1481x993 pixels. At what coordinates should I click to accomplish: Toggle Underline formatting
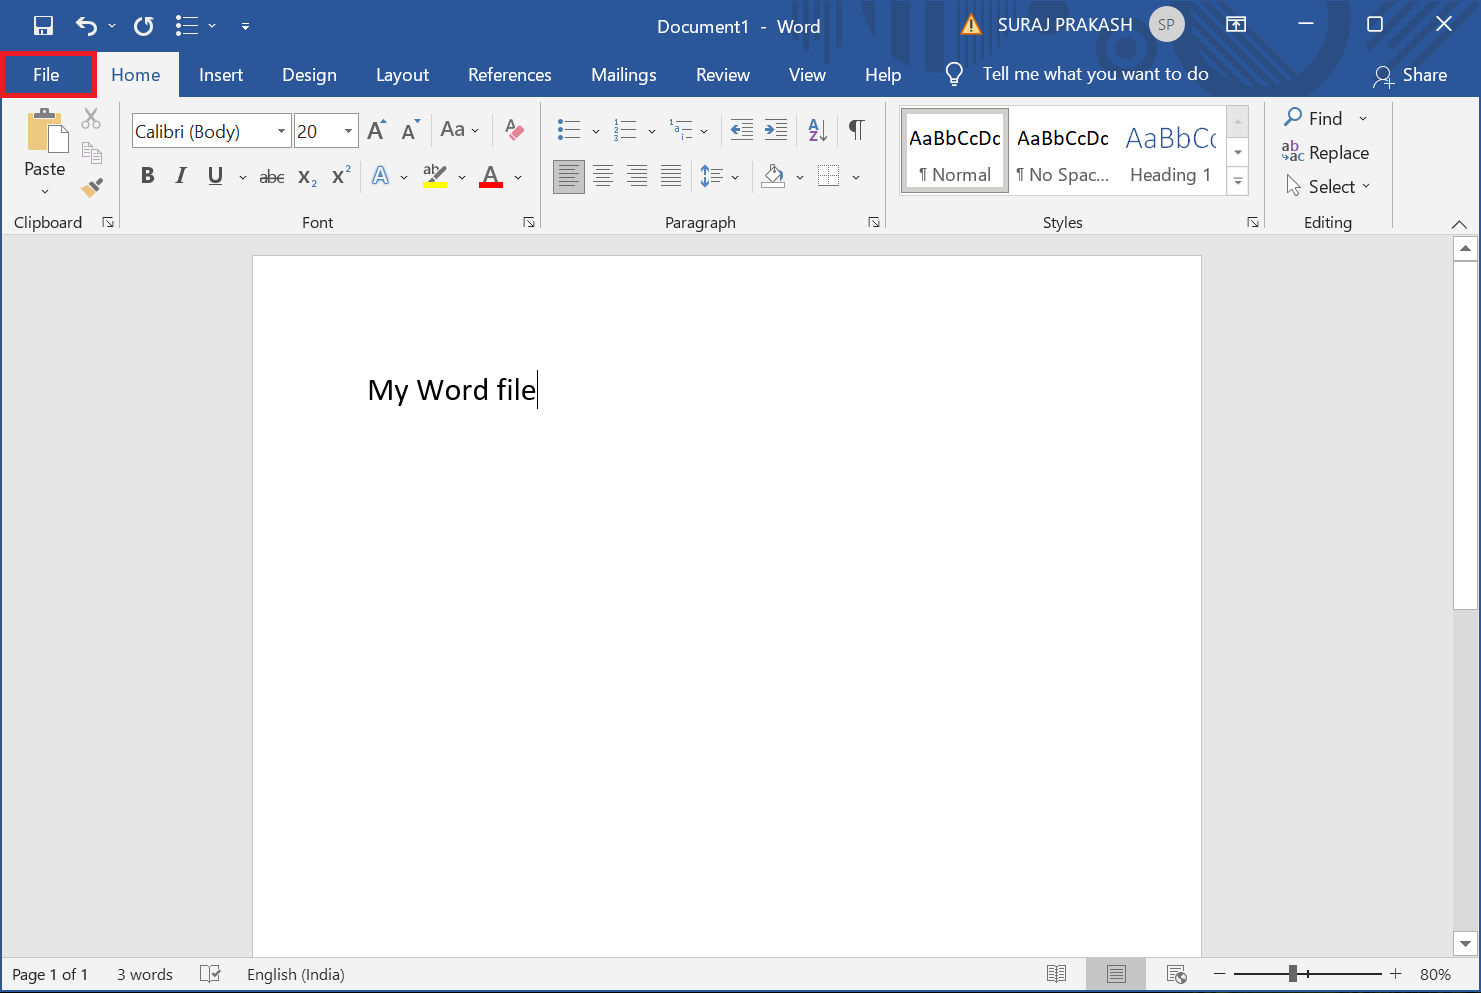tap(215, 176)
